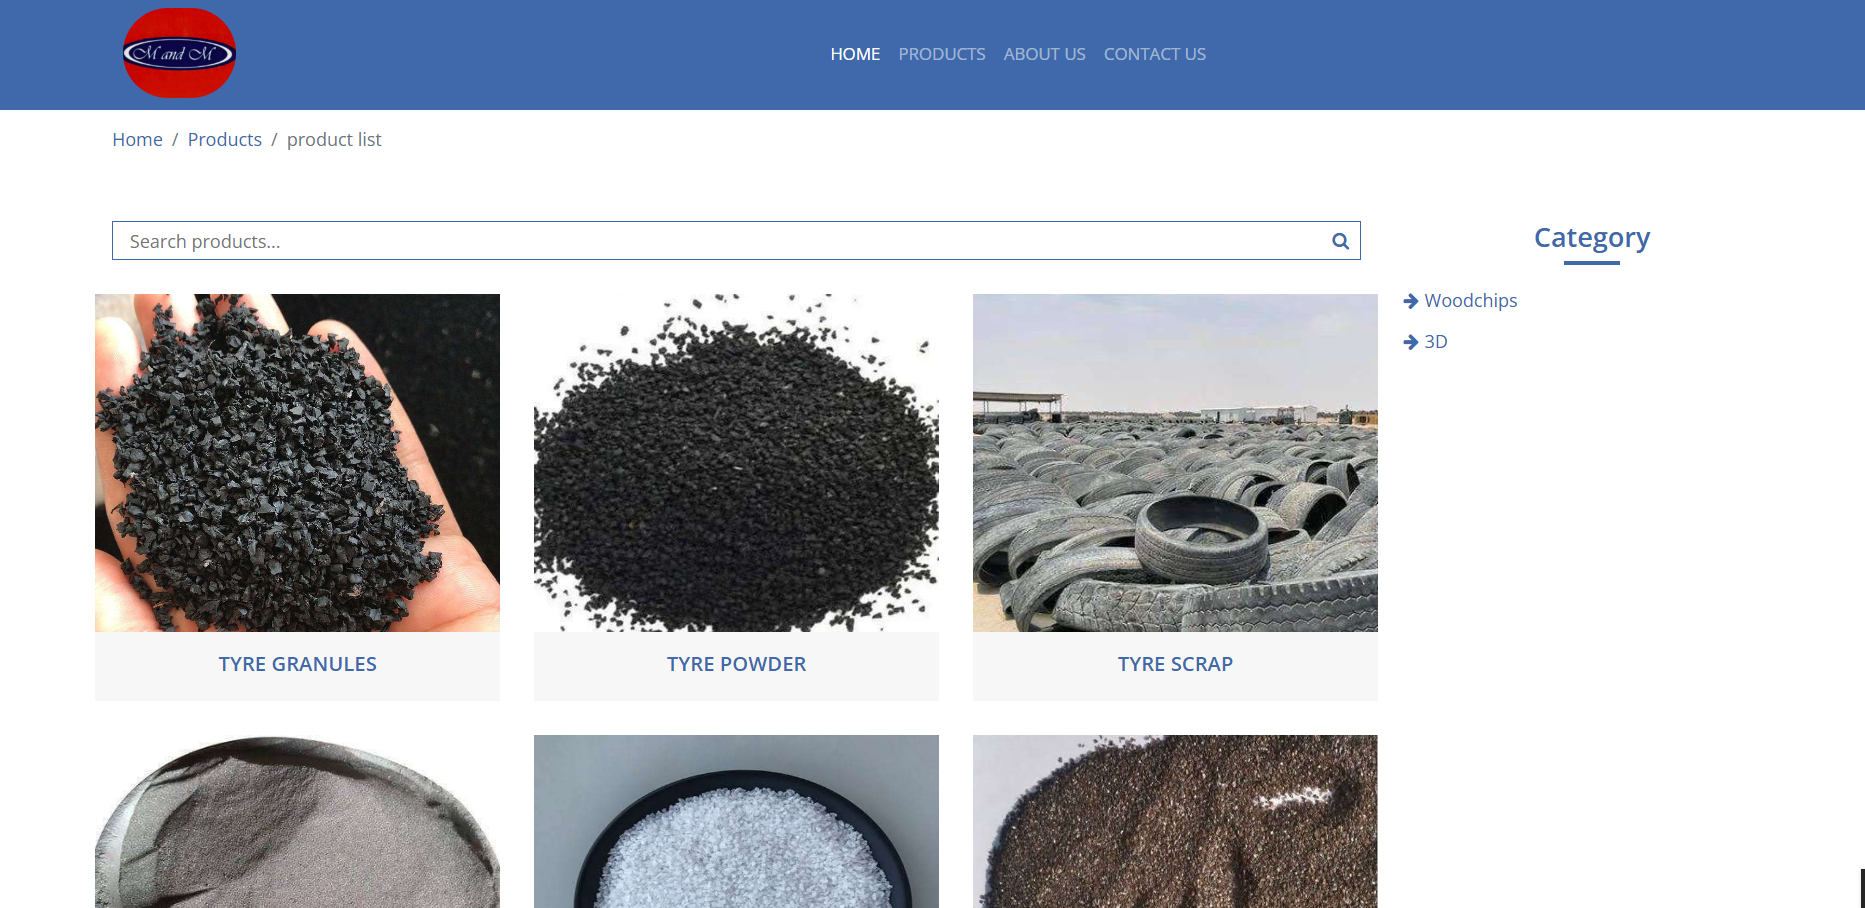Go to the PRODUCTS menu item
Screen dimensions: 1865x908
pyautogui.click(x=941, y=54)
